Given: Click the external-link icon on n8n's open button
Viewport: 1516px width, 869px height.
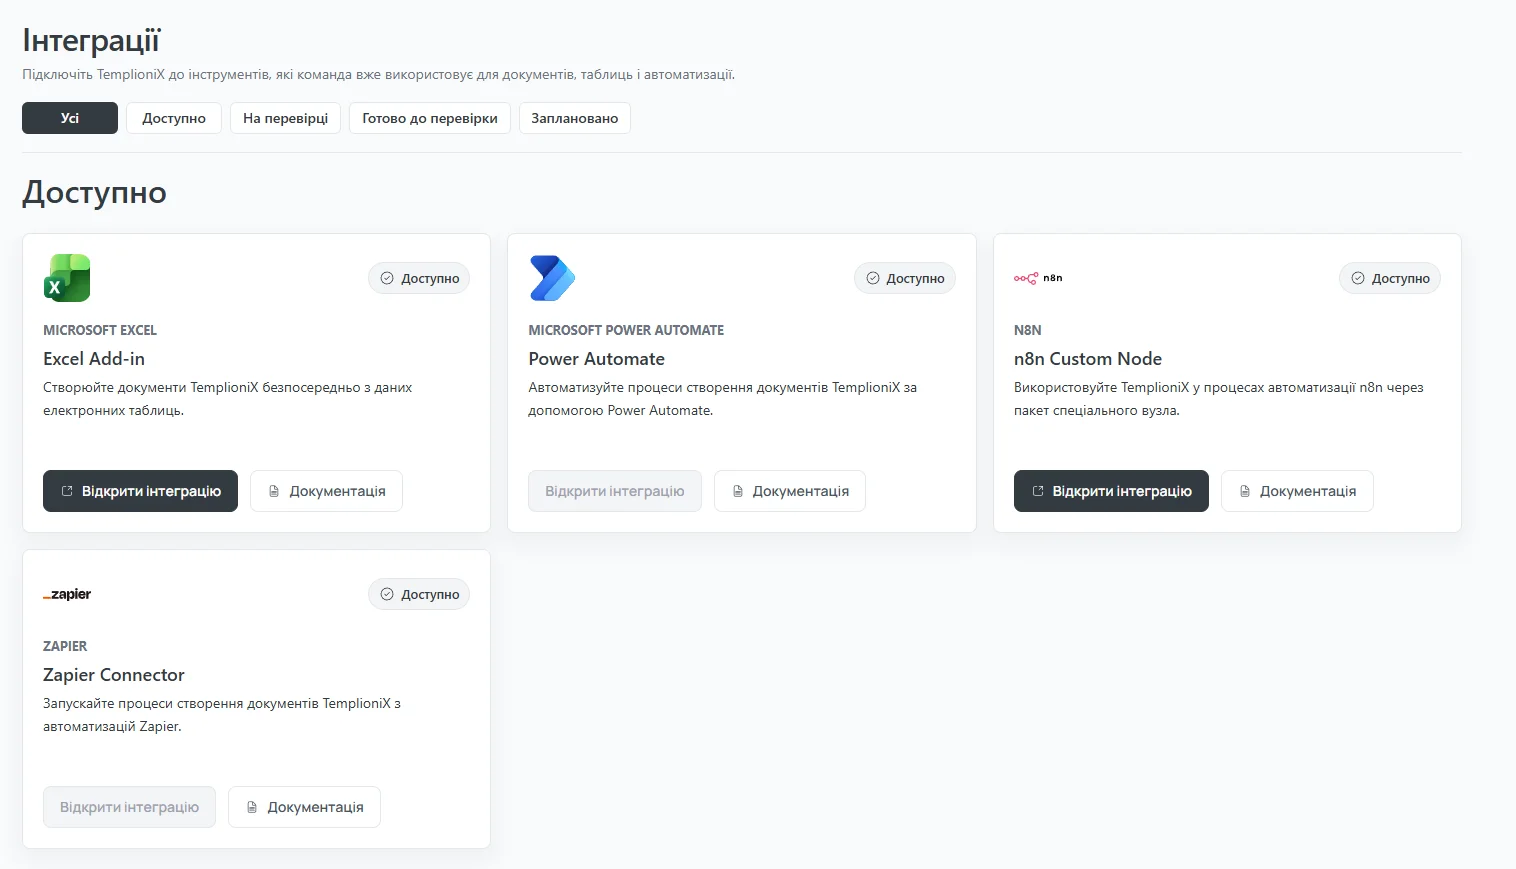Looking at the screenshot, I should pos(1038,491).
